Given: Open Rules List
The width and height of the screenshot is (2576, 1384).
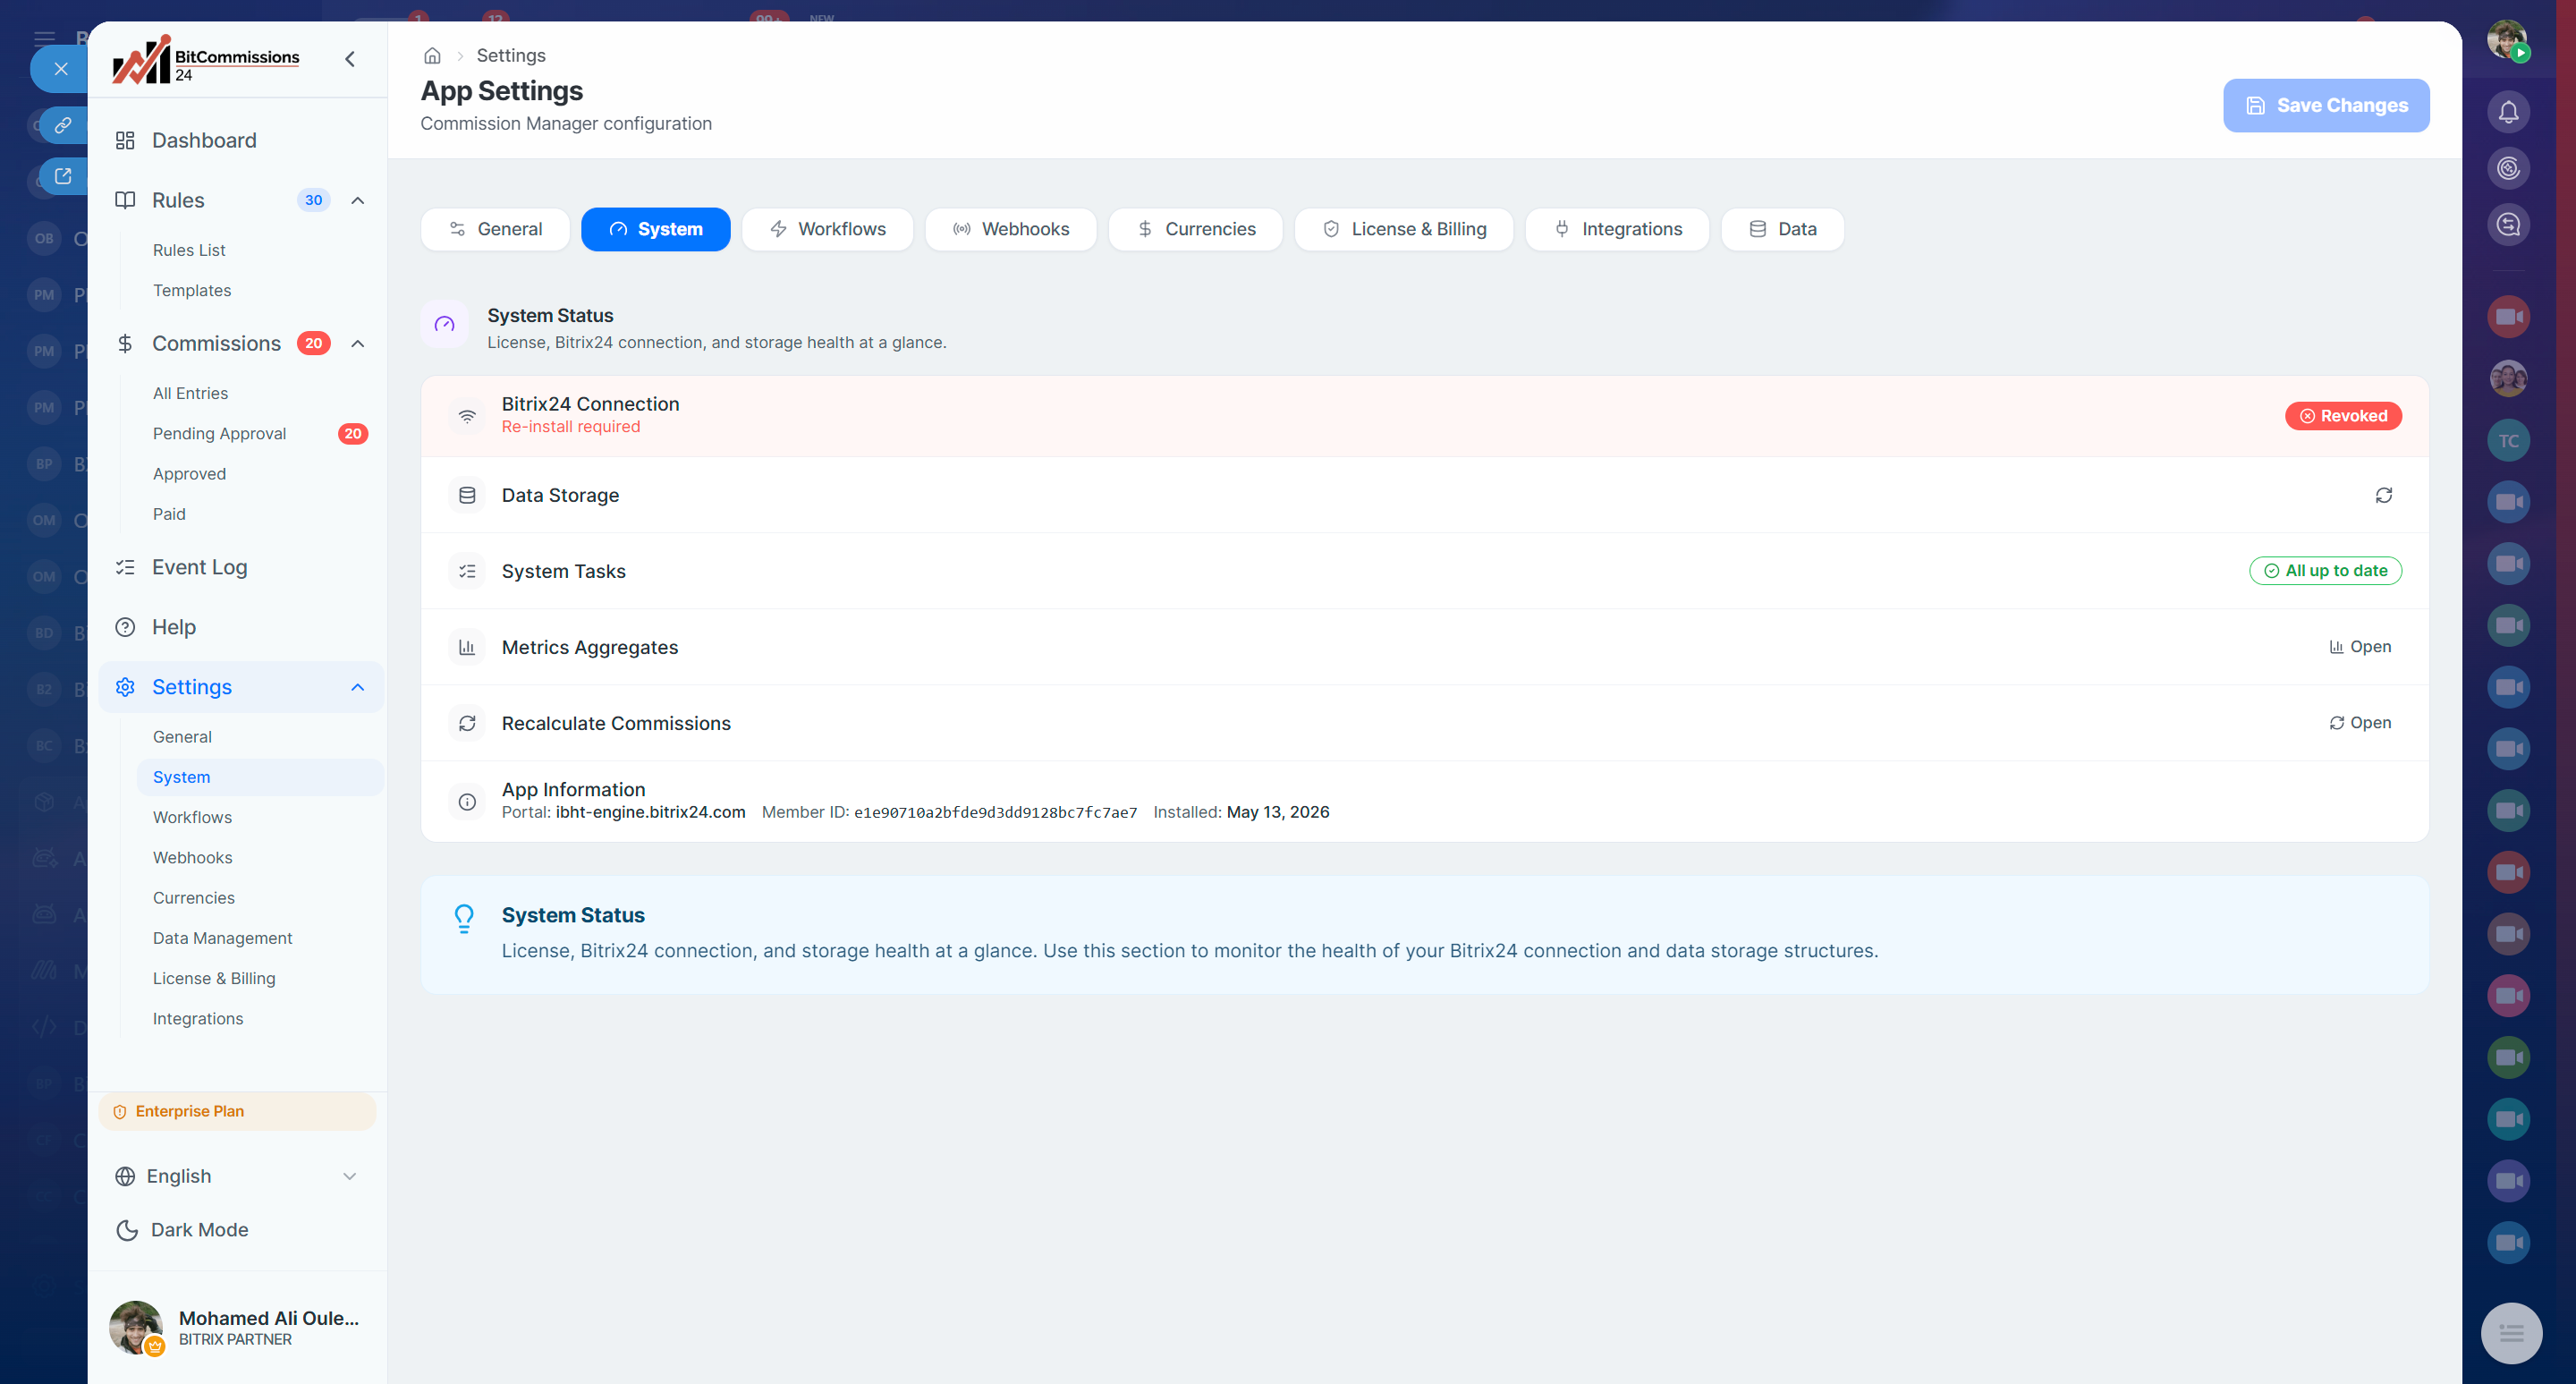Looking at the screenshot, I should [189, 250].
